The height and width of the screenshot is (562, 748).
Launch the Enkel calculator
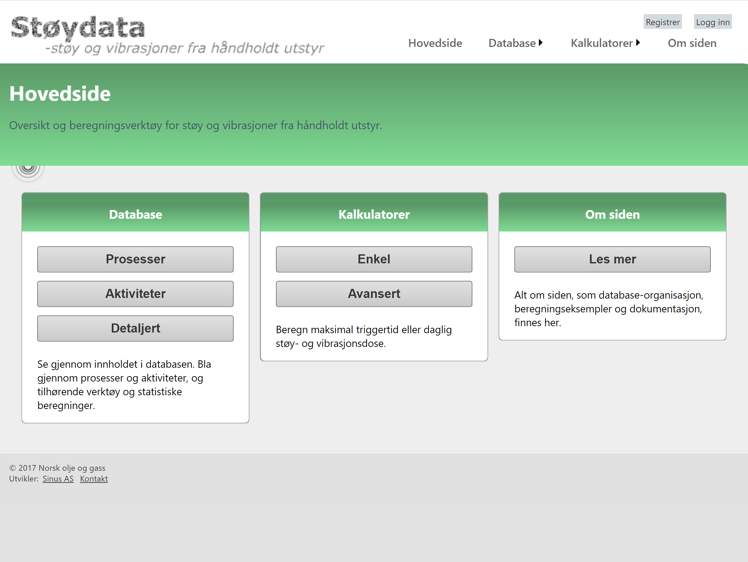[374, 259]
